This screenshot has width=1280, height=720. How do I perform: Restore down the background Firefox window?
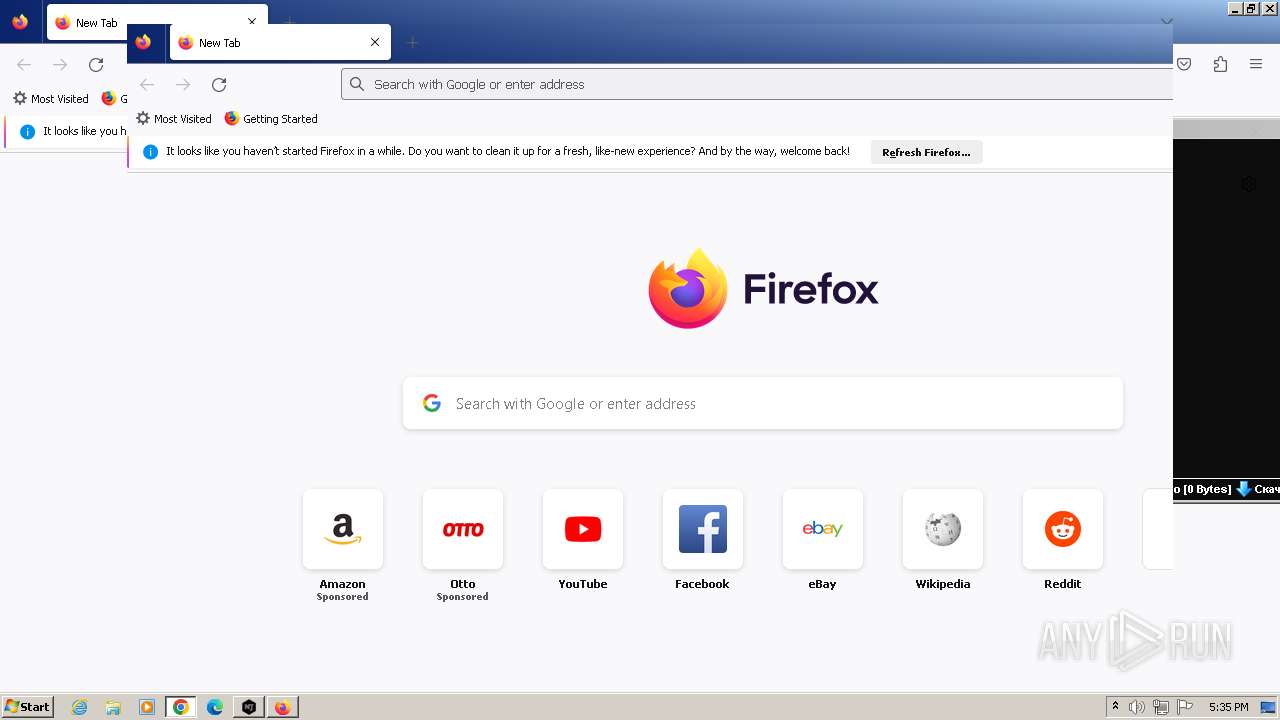(1251, 9)
